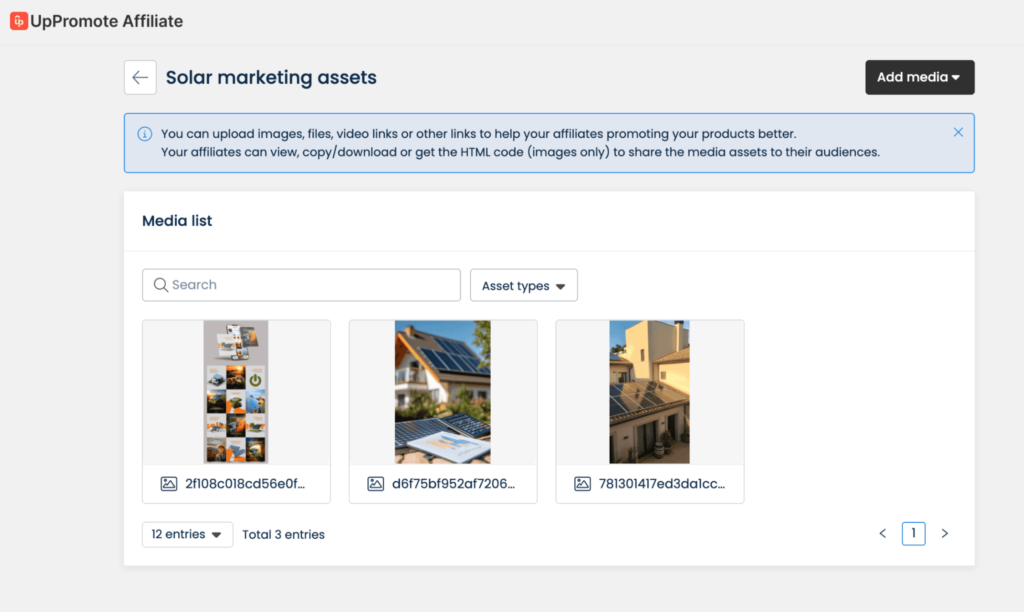Image resolution: width=1024 pixels, height=612 pixels.
Task: Go back using the left arrow button
Action: tap(140, 77)
